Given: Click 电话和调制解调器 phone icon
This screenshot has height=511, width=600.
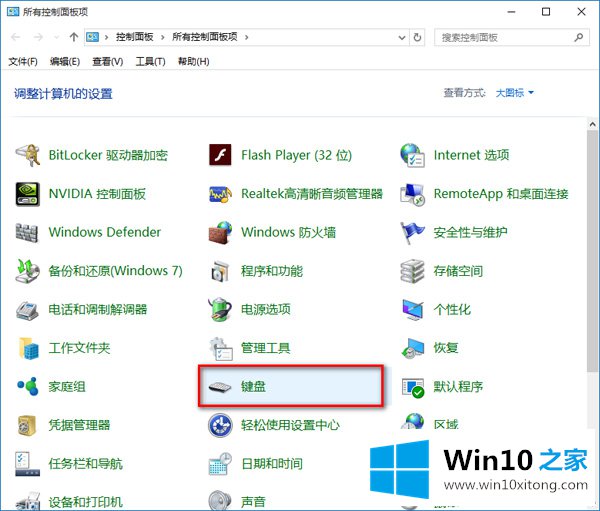Looking at the screenshot, I should click(27, 310).
